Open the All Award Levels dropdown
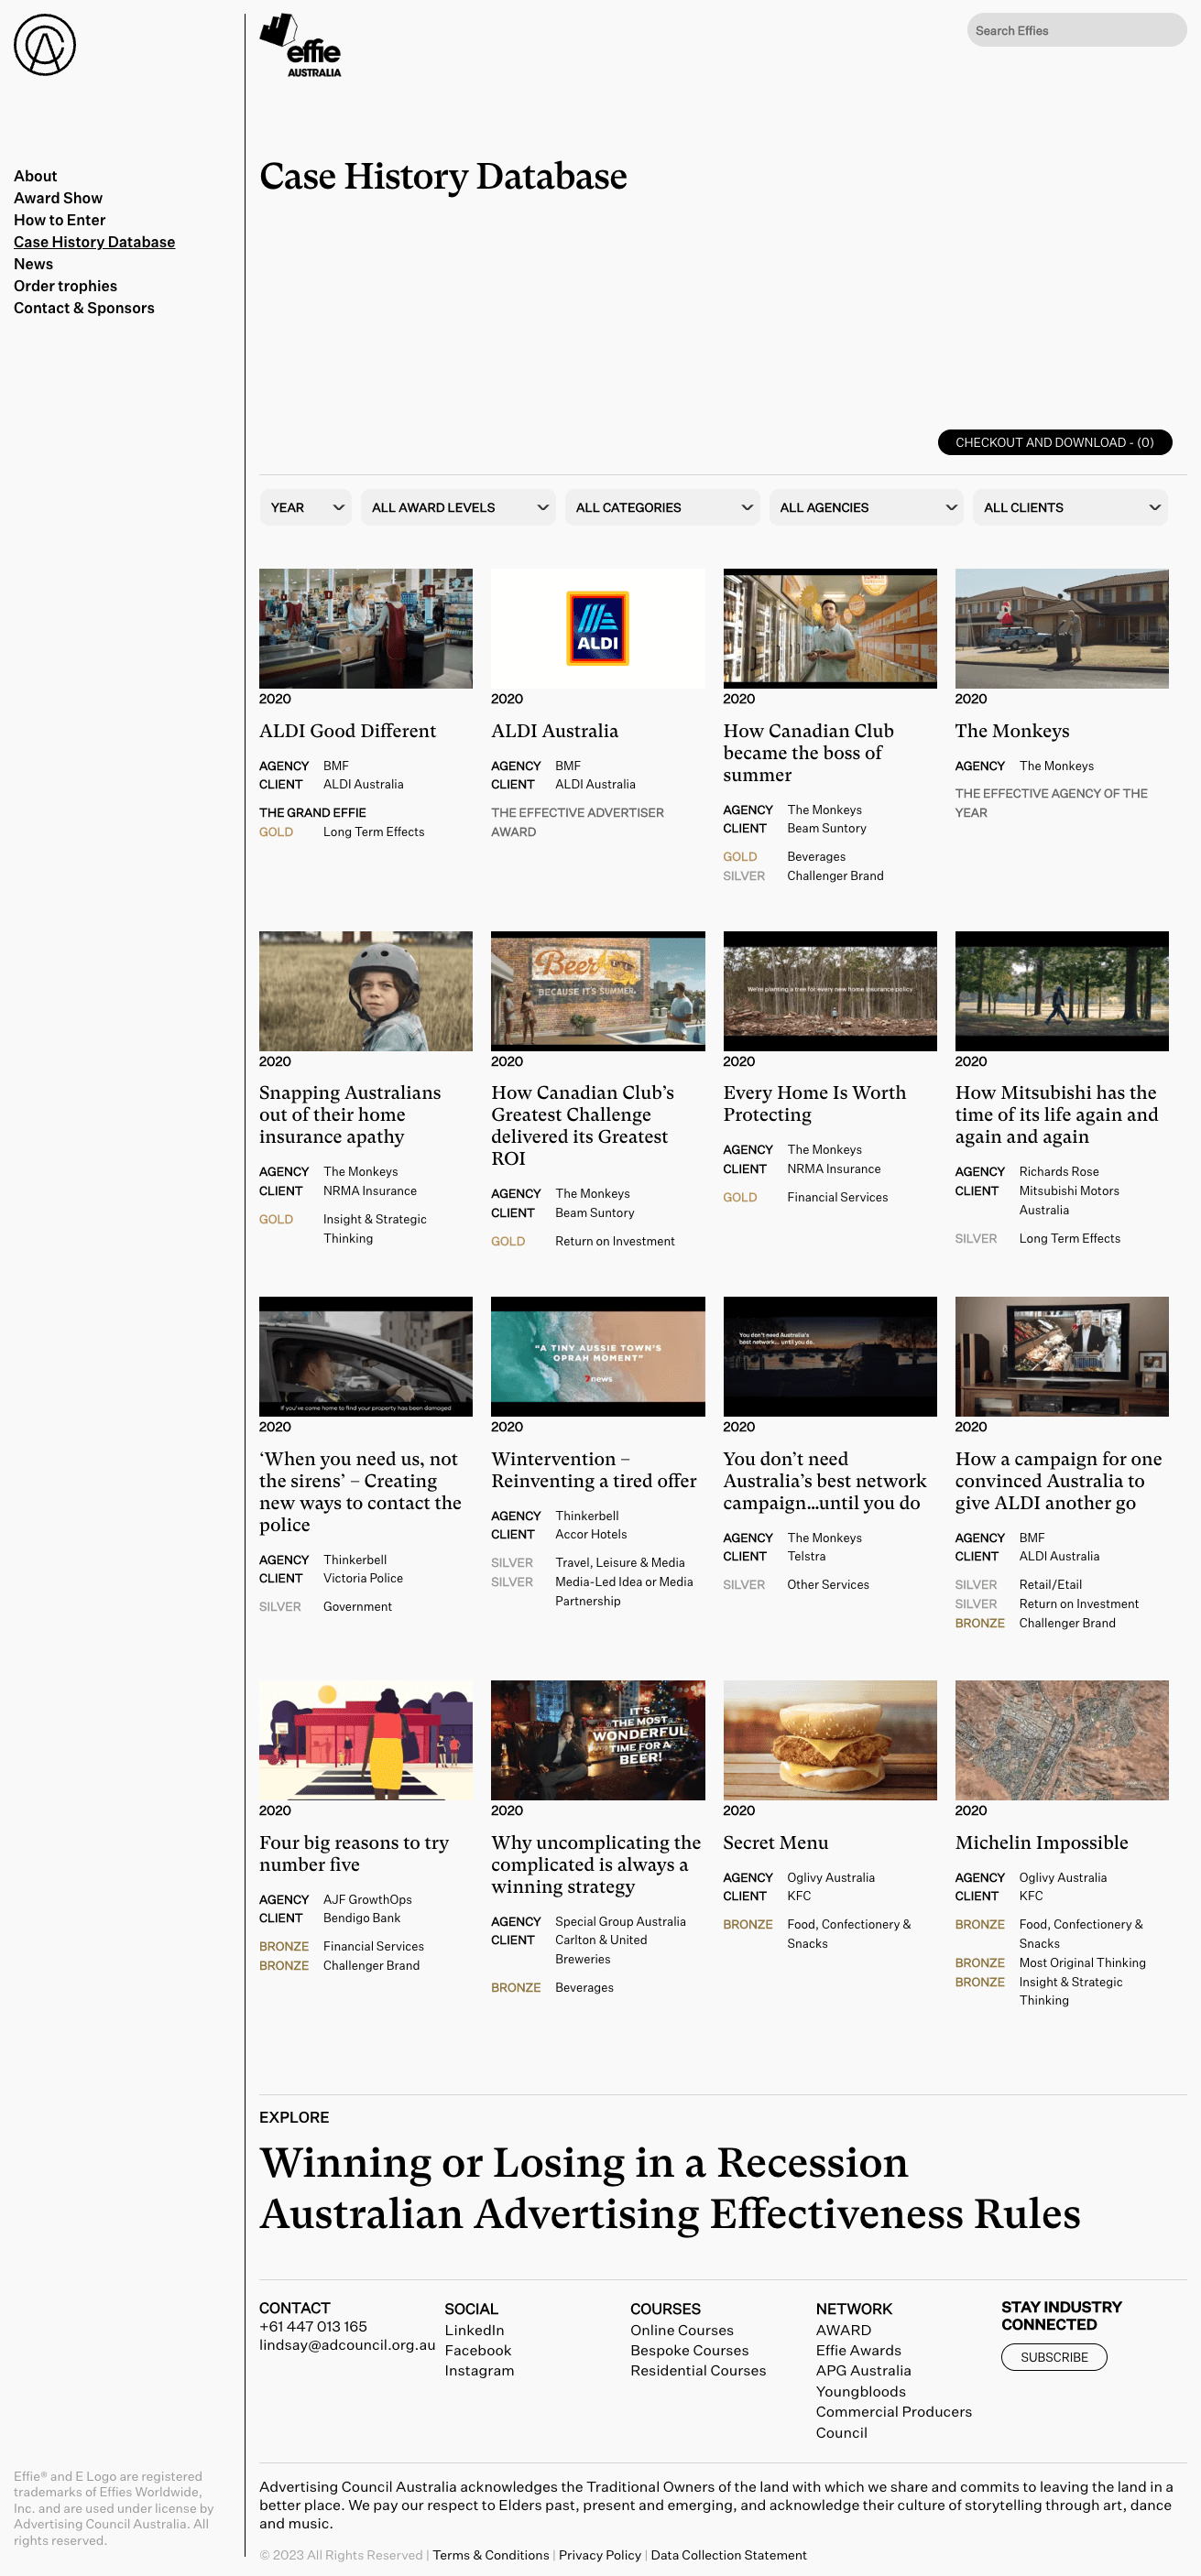This screenshot has width=1201, height=2576. [457, 507]
